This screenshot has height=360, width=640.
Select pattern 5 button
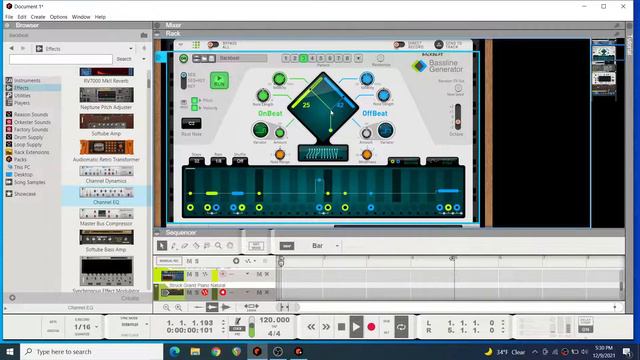click(321, 58)
